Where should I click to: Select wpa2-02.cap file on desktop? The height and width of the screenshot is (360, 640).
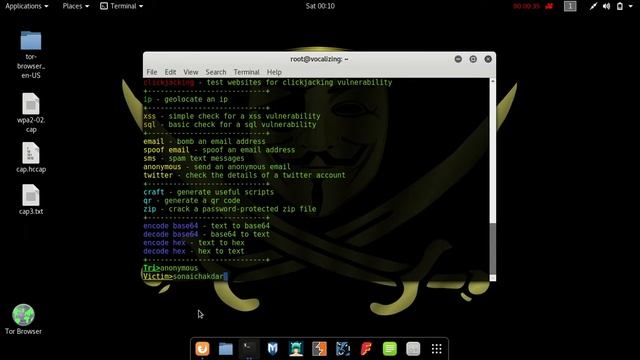coord(31,113)
